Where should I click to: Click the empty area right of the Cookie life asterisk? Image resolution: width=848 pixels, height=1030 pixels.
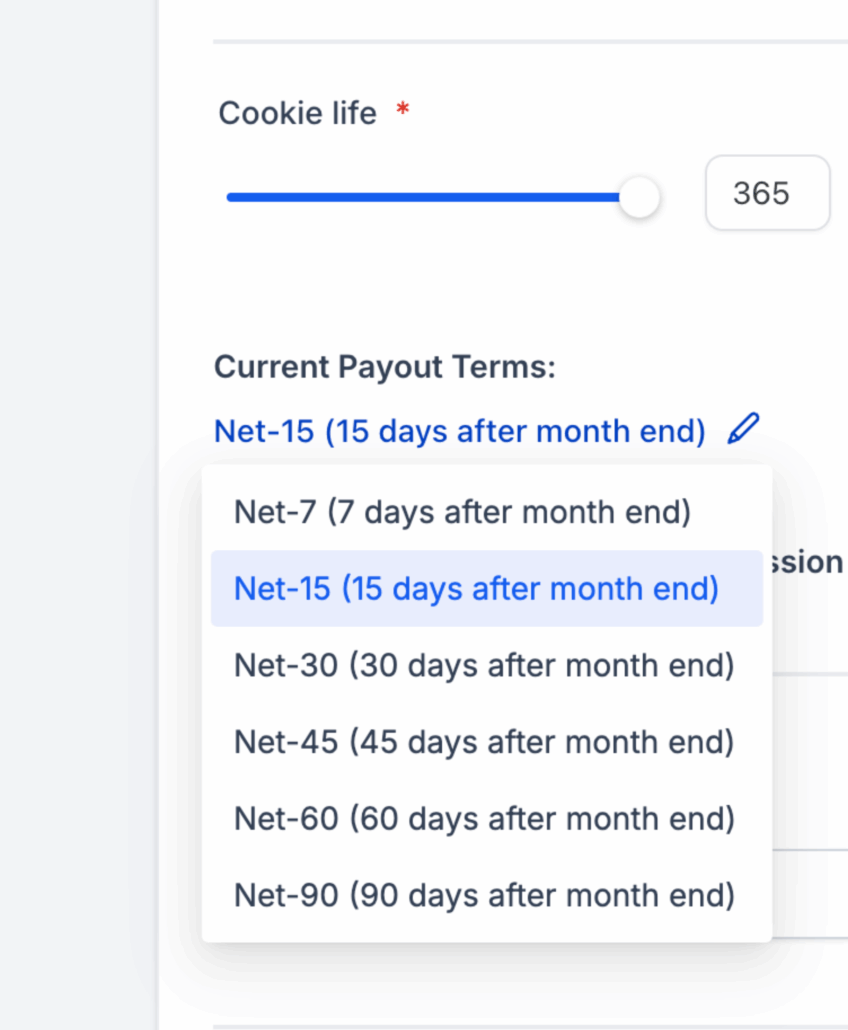pyautogui.click(x=624, y=113)
